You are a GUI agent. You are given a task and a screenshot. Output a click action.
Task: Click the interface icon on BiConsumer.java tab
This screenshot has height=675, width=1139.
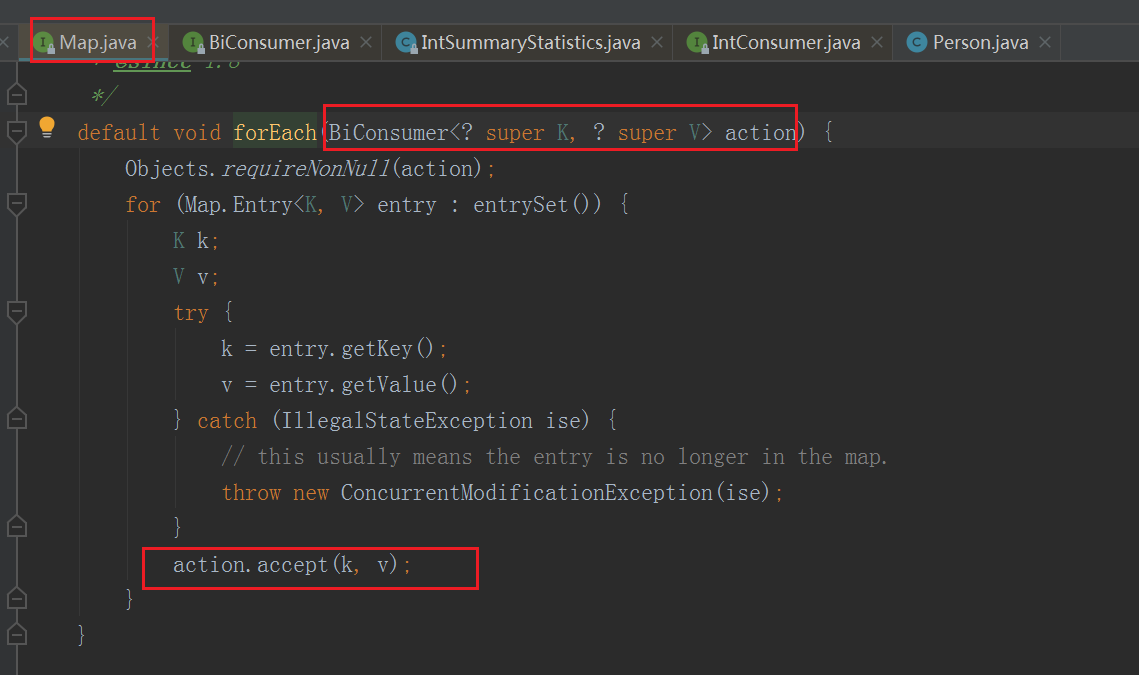click(193, 42)
